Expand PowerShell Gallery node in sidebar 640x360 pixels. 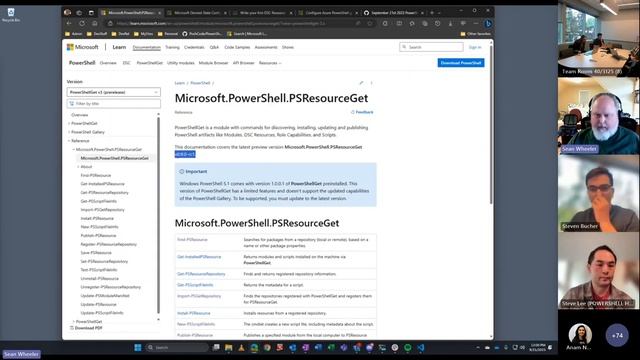(x=69, y=132)
